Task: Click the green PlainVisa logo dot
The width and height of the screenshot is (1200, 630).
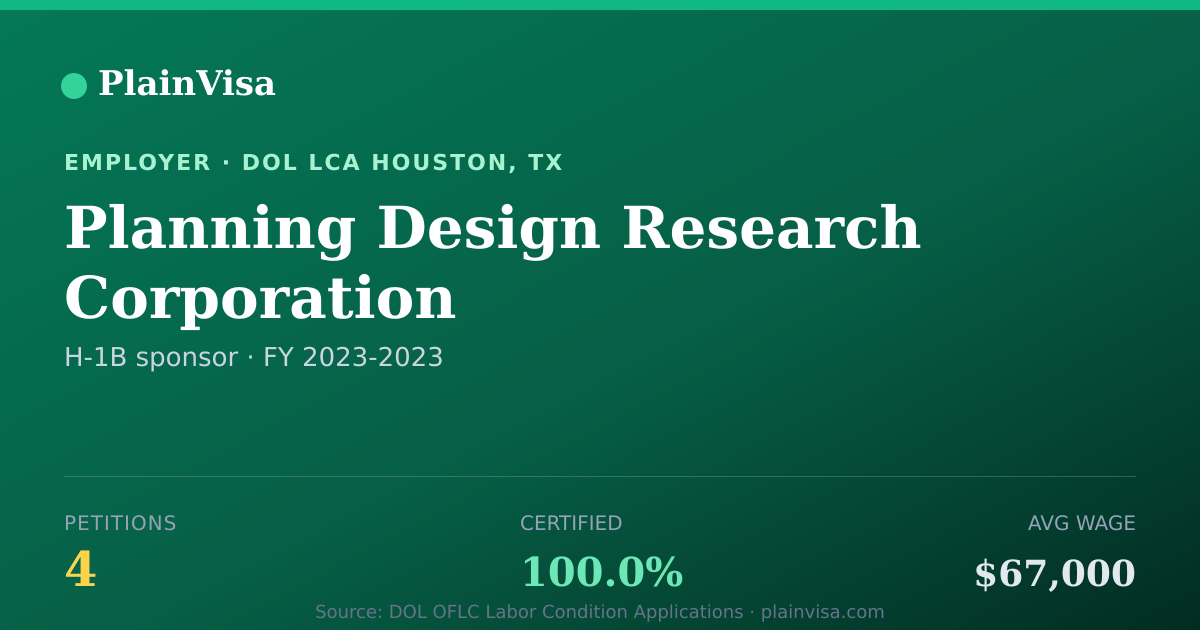Action: (x=74, y=86)
